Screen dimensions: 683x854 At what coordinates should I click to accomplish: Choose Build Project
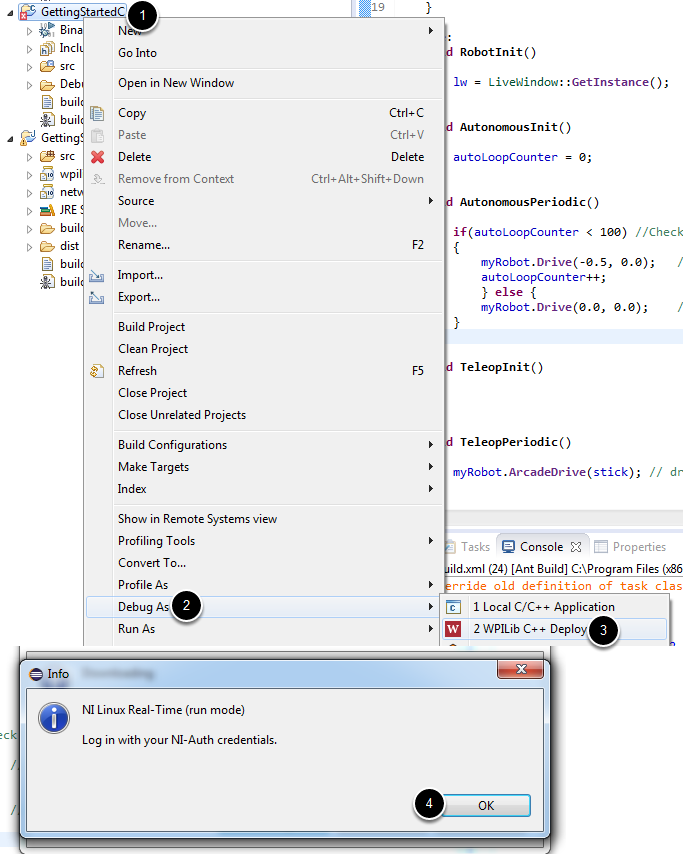264,327
